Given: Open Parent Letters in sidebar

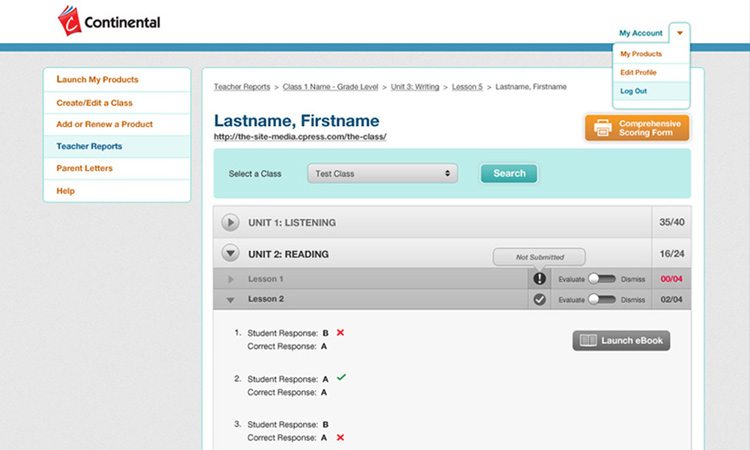Looking at the screenshot, I should [x=84, y=168].
